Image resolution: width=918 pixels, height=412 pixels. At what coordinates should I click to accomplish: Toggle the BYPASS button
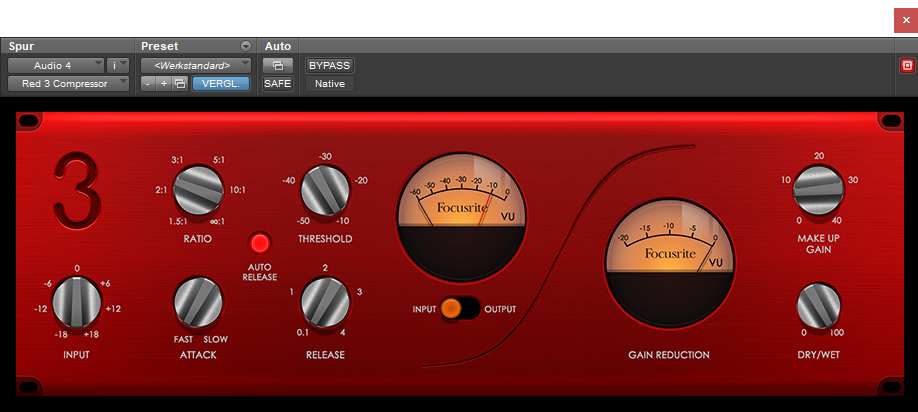(x=330, y=66)
